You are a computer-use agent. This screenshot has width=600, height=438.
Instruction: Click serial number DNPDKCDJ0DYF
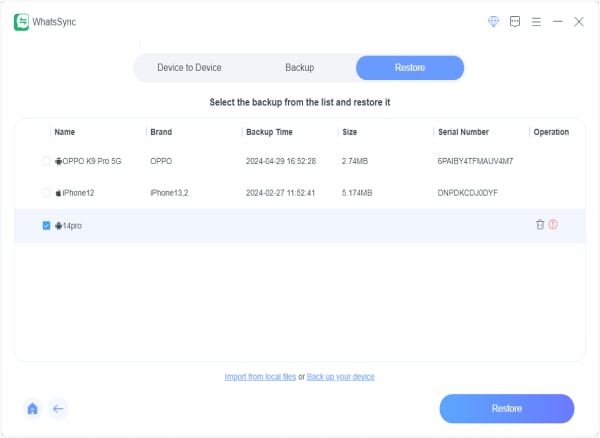click(x=468, y=193)
